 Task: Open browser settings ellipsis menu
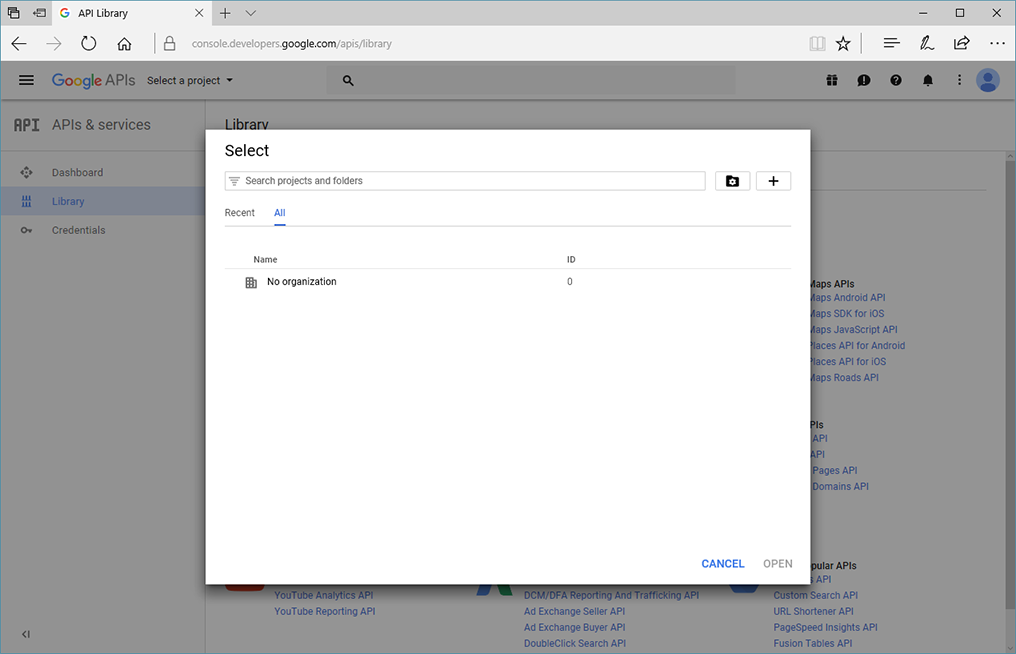(997, 43)
